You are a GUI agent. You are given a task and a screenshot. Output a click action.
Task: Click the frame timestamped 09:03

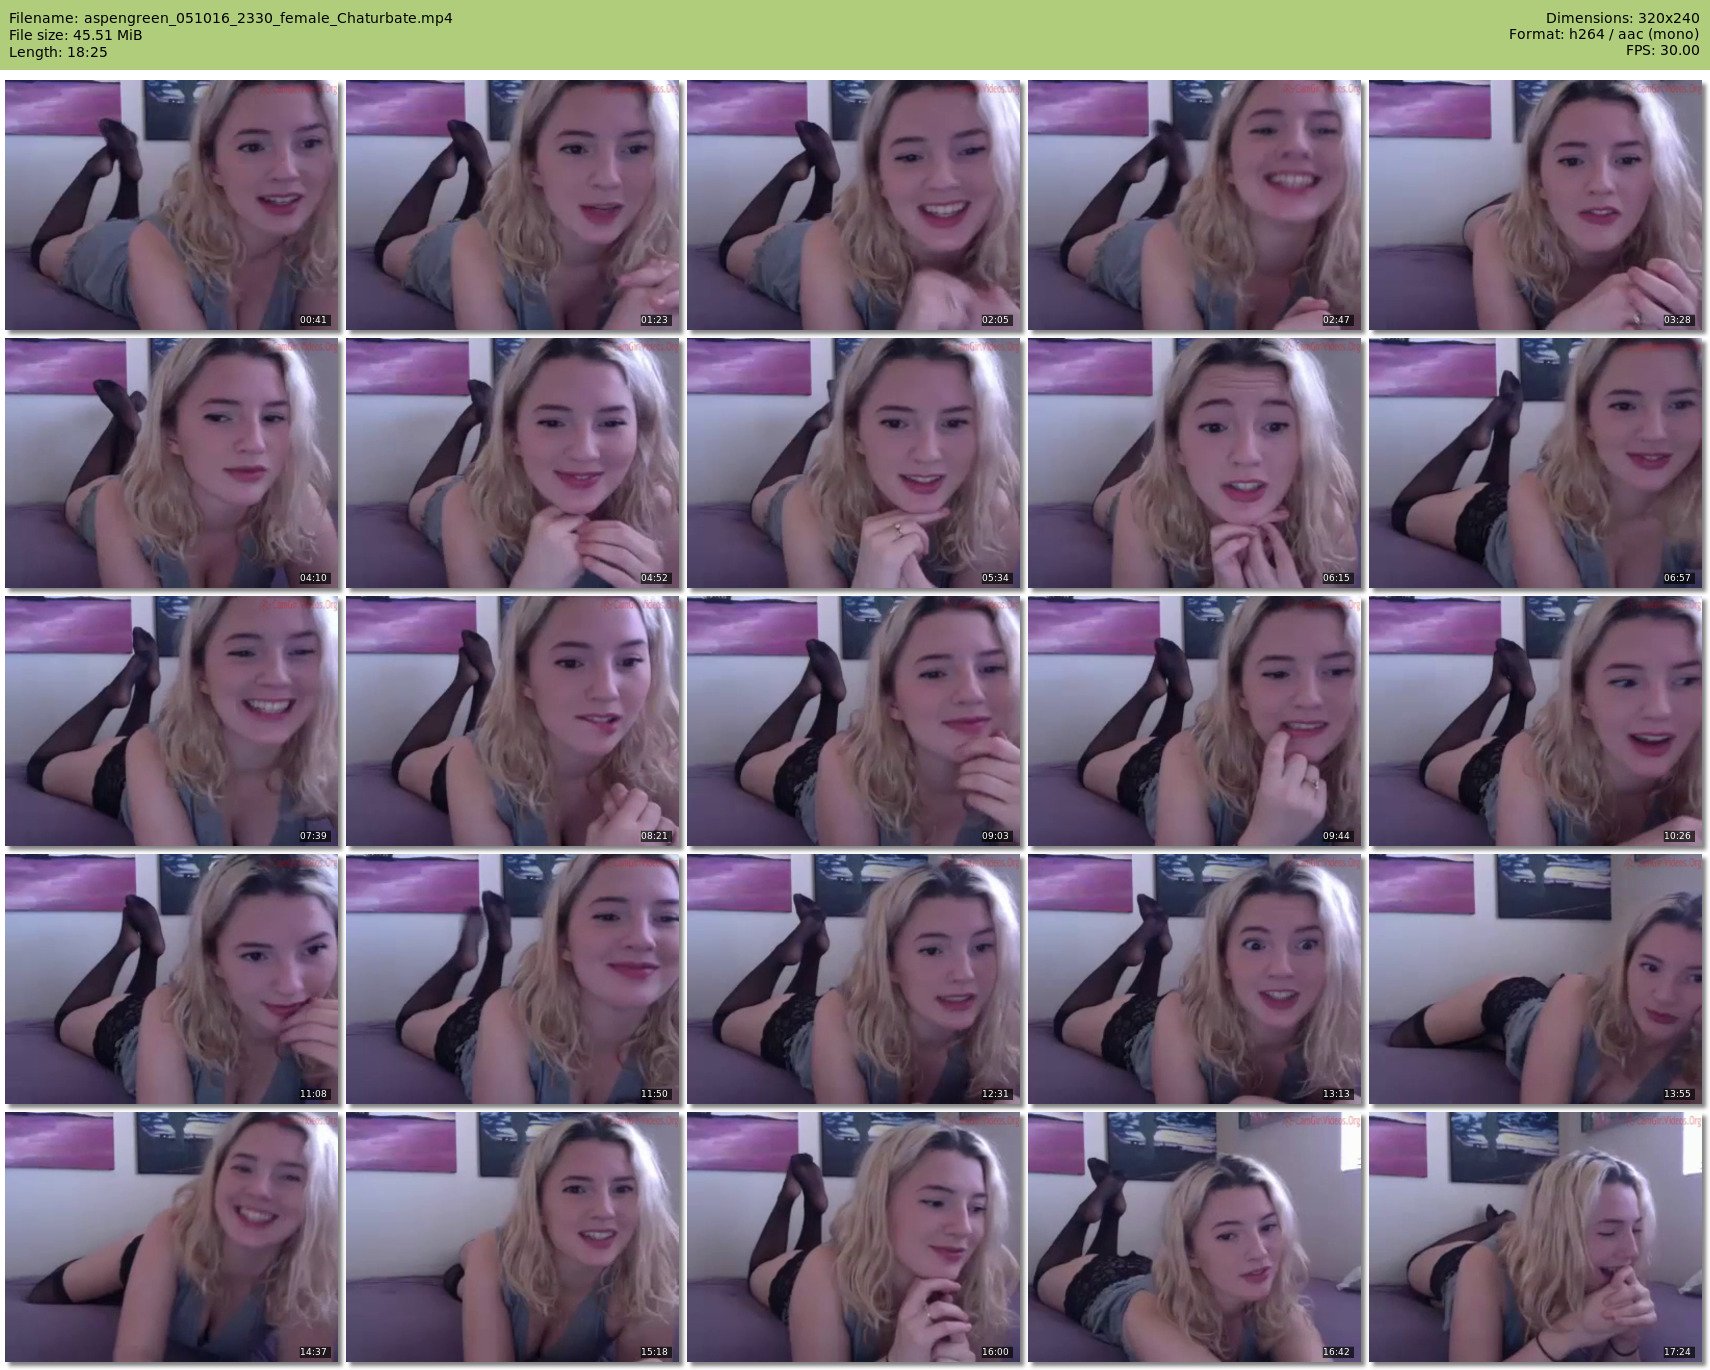click(x=853, y=721)
